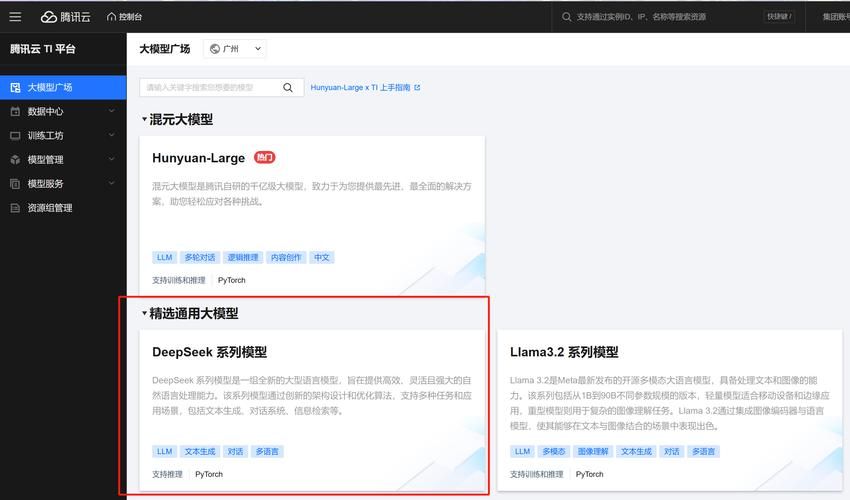
Task: Click the 多语言 tag on Llama3.2 card
Action: pos(704,451)
